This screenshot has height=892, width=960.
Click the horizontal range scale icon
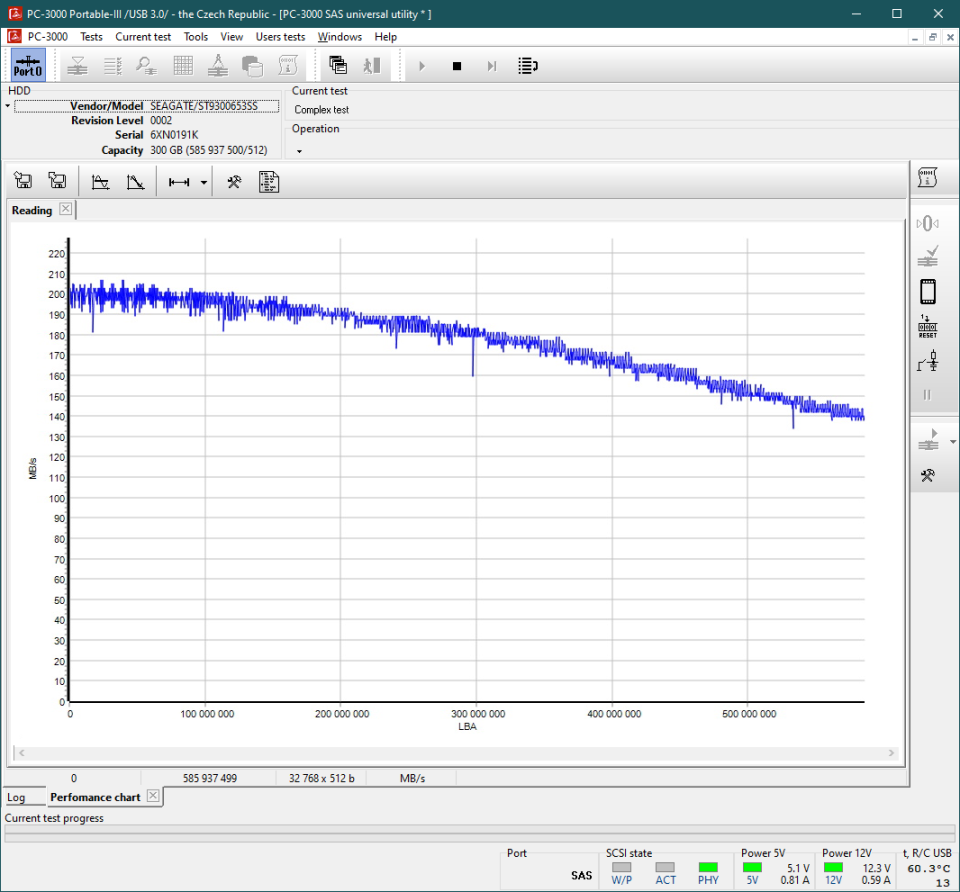coord(180,182)
